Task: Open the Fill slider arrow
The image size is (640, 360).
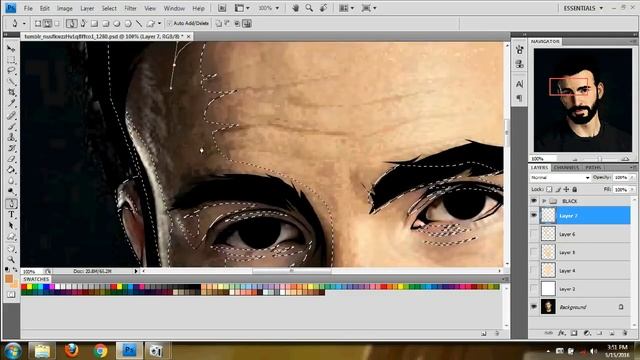Action: point(632,189)
